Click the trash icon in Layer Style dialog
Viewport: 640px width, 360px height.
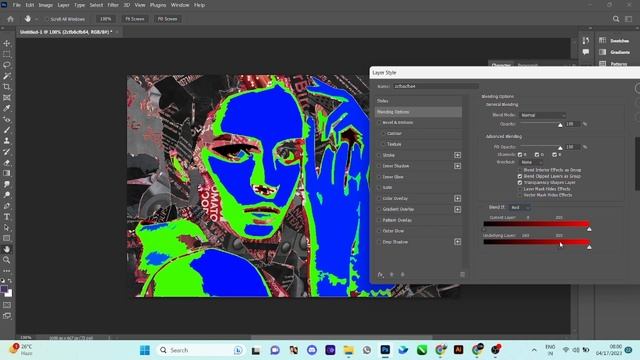(462, 275)
